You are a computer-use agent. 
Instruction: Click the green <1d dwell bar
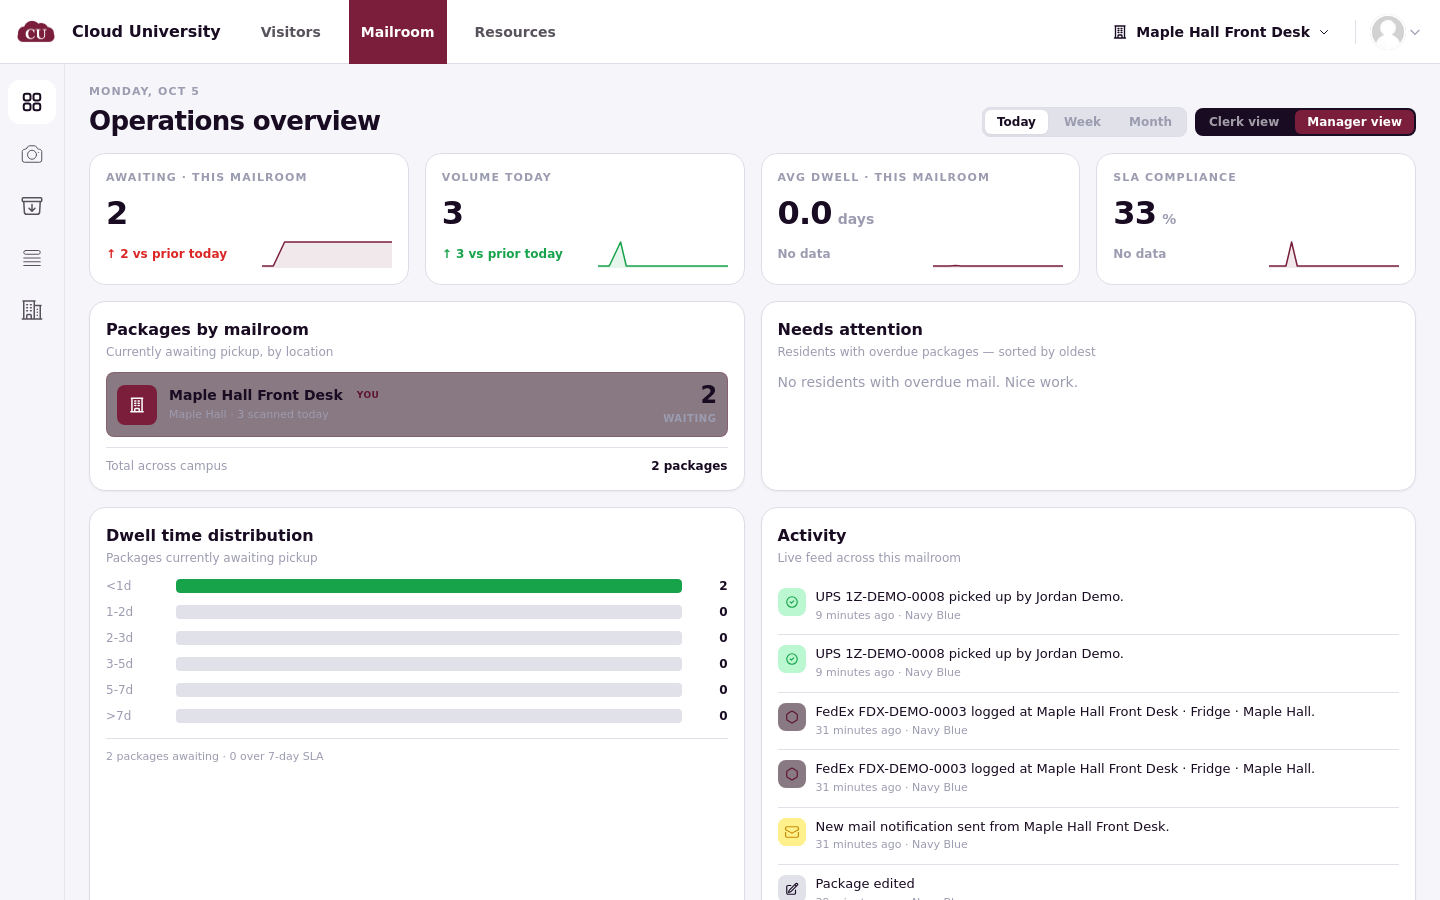click(x=429, y=586)
